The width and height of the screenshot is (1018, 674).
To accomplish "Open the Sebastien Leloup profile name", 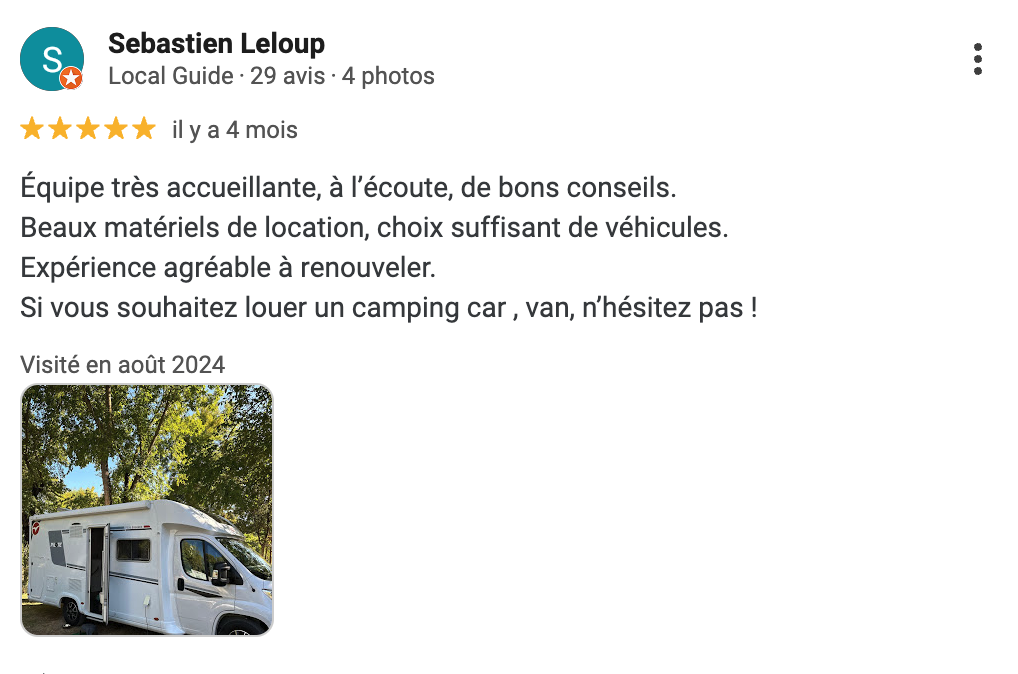I will pos(216,43).
